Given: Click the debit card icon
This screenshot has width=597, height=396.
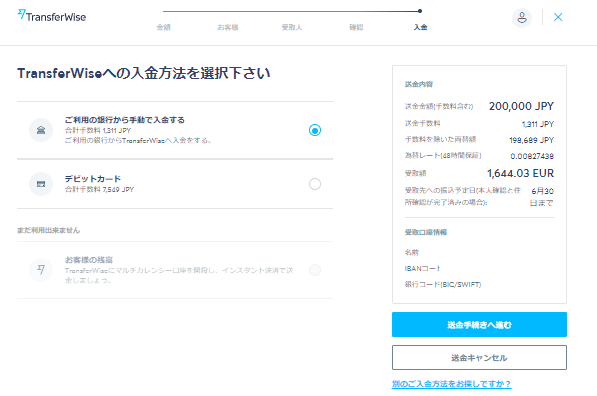Looking at the screenshot, I should click(x=41, y=184).
